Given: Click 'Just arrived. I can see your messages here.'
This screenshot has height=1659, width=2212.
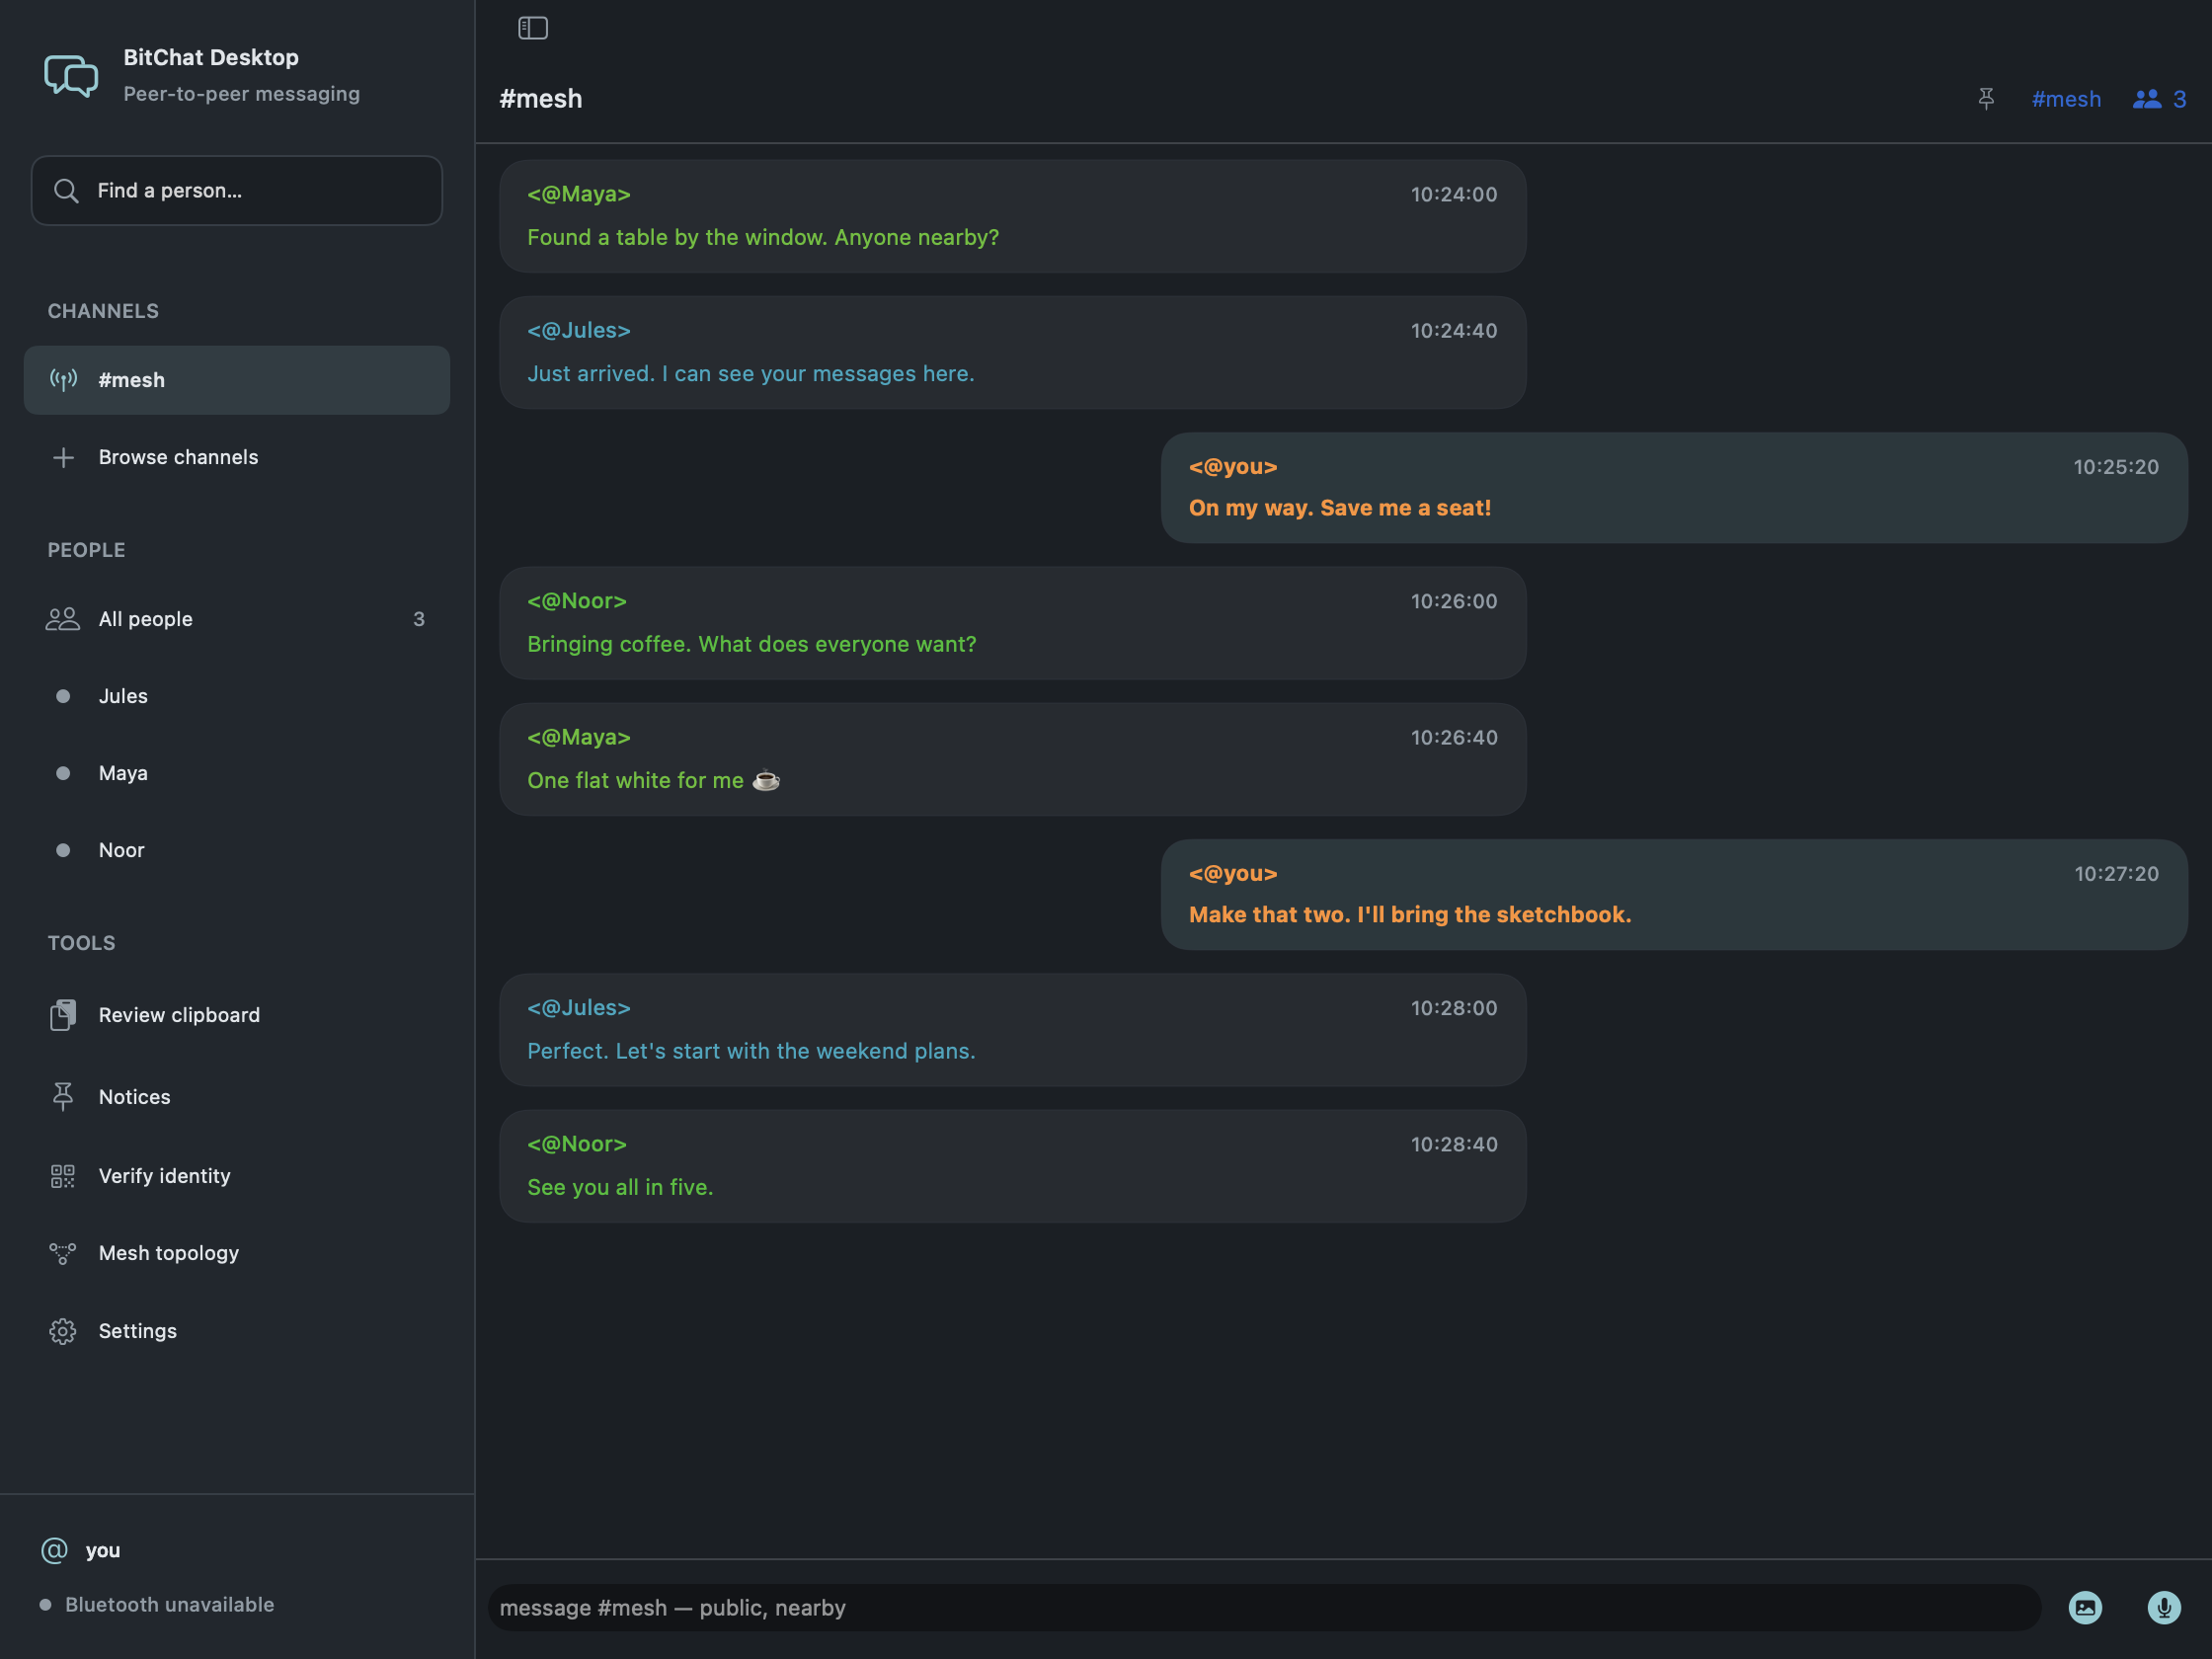Looking at the screenshot, I should 751,373.
